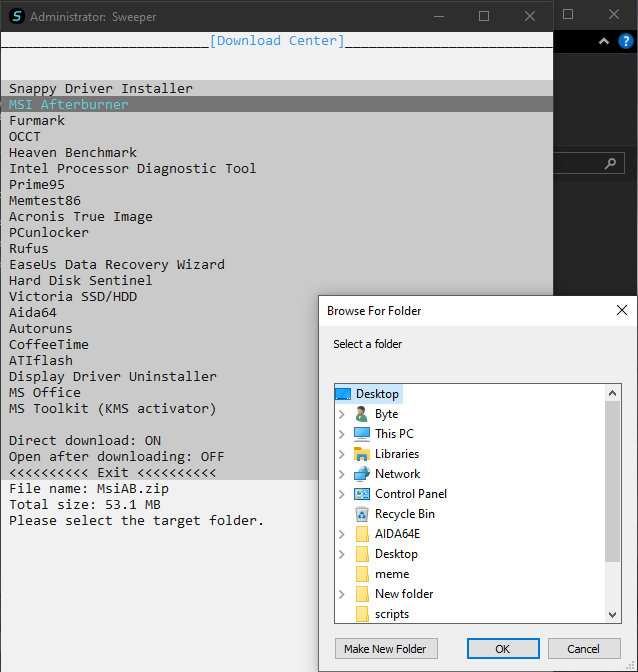Toggle Direct download: ON setting

[x=85, y=441]
